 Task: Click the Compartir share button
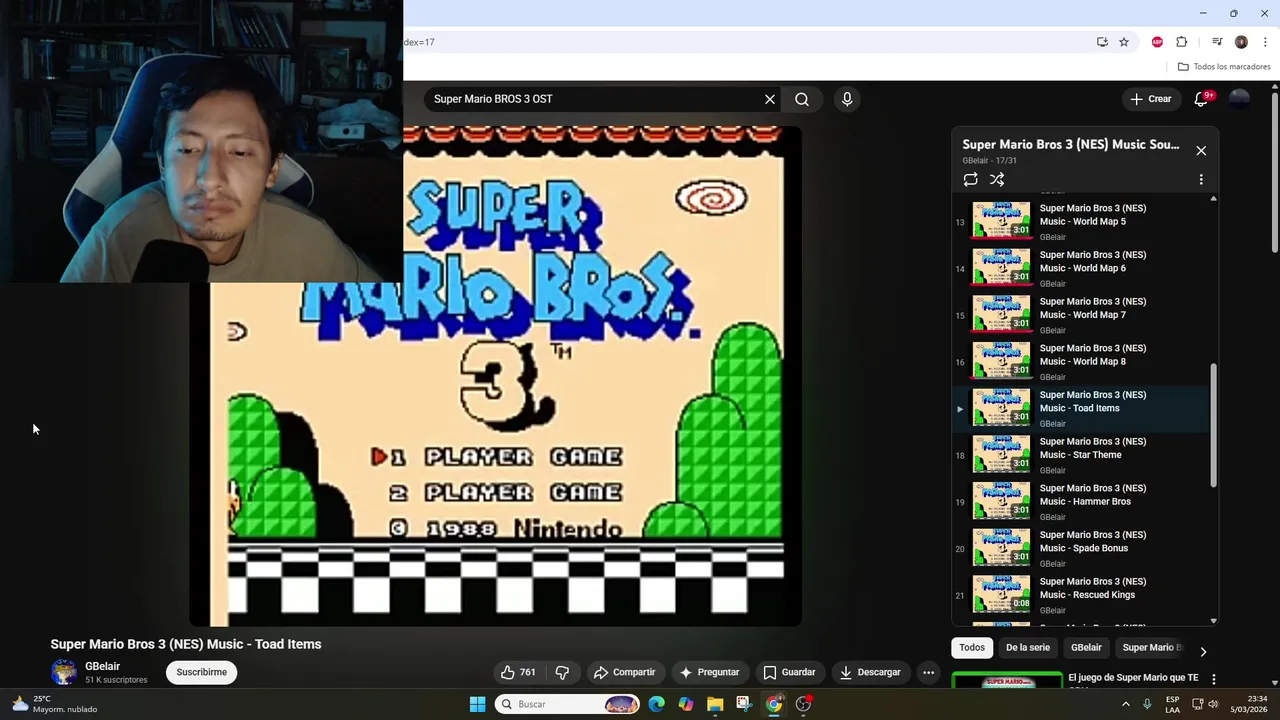click(x=624, y=672)
